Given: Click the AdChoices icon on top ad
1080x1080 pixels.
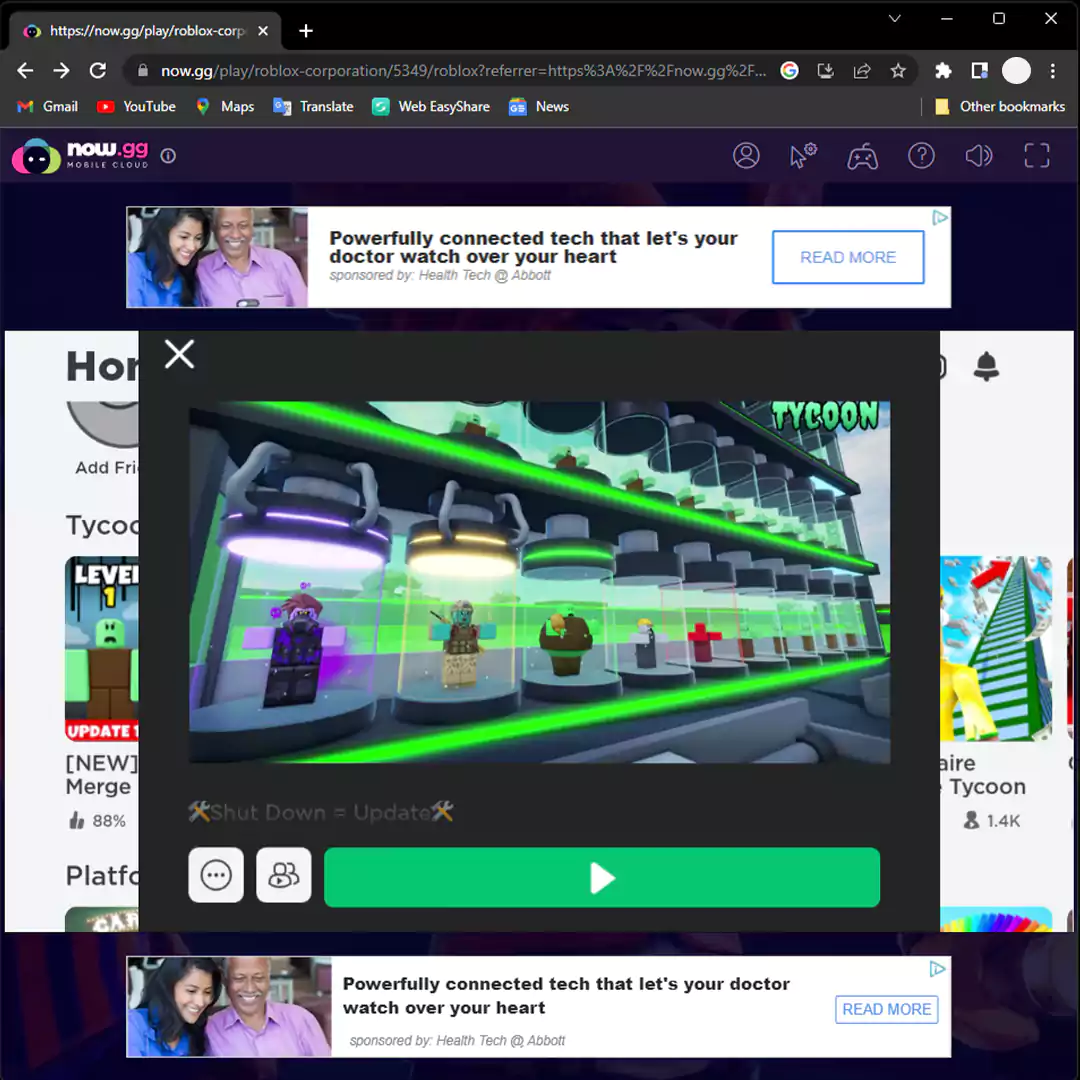Looking at the screenshot, I should (939, 218).
